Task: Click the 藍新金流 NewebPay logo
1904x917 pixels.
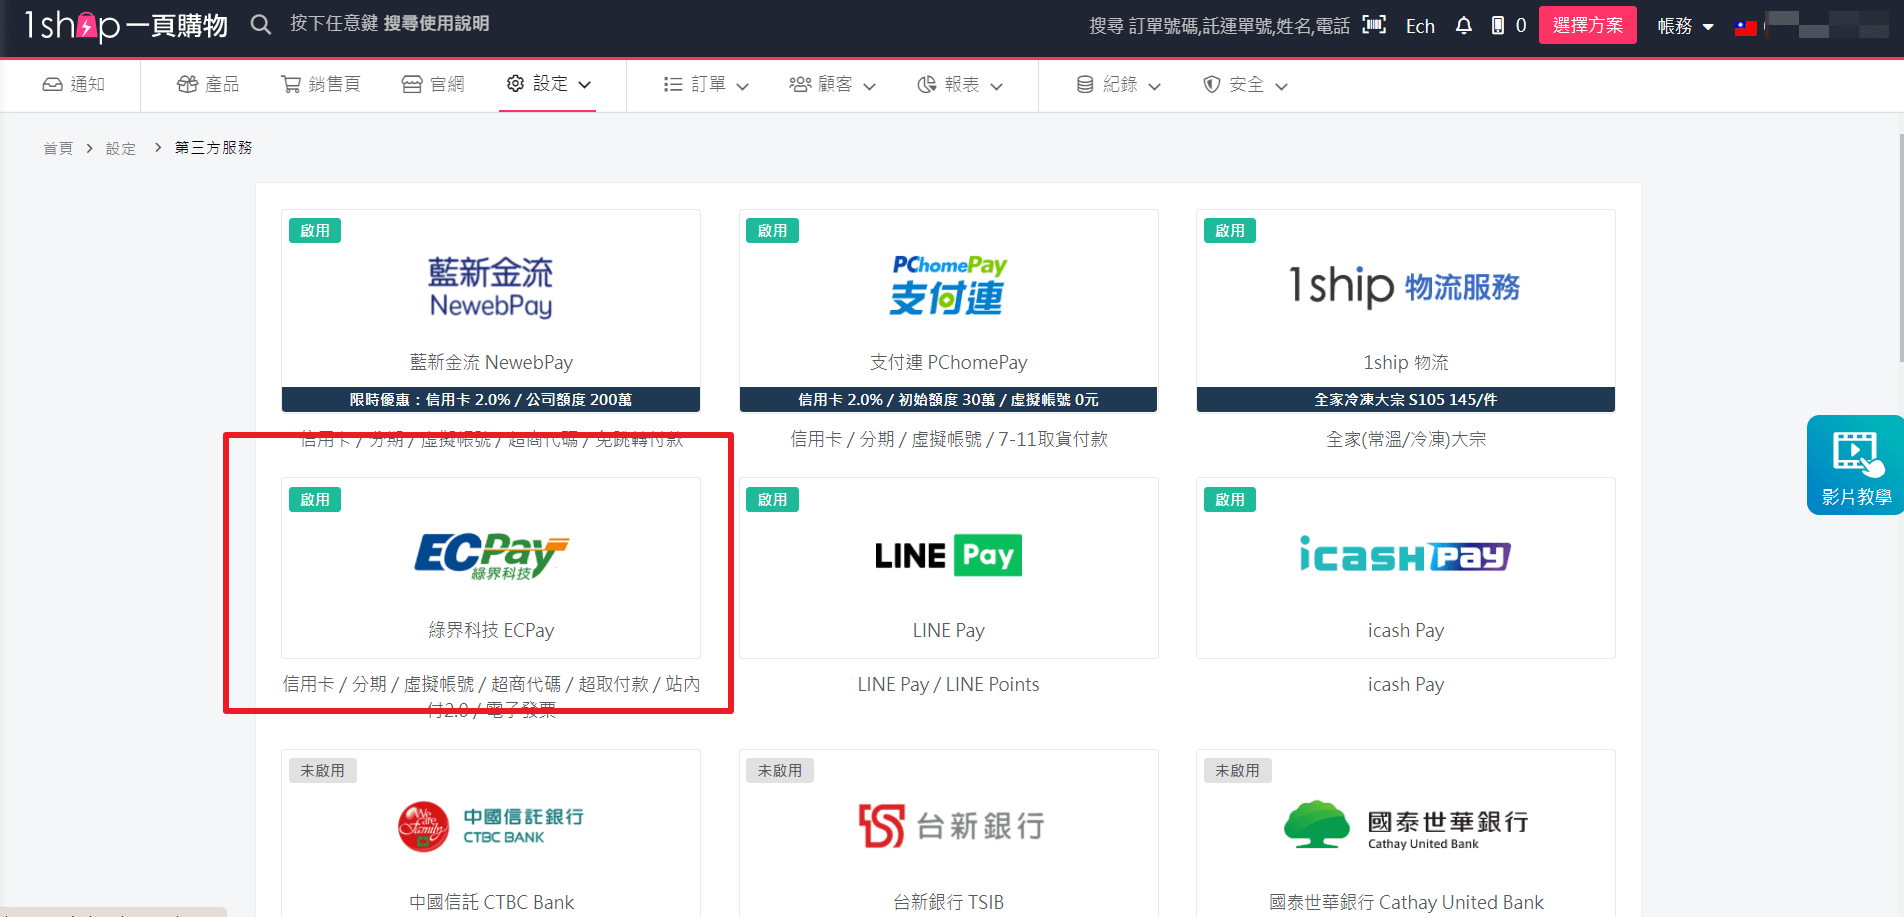Action: tap(491, 287)
